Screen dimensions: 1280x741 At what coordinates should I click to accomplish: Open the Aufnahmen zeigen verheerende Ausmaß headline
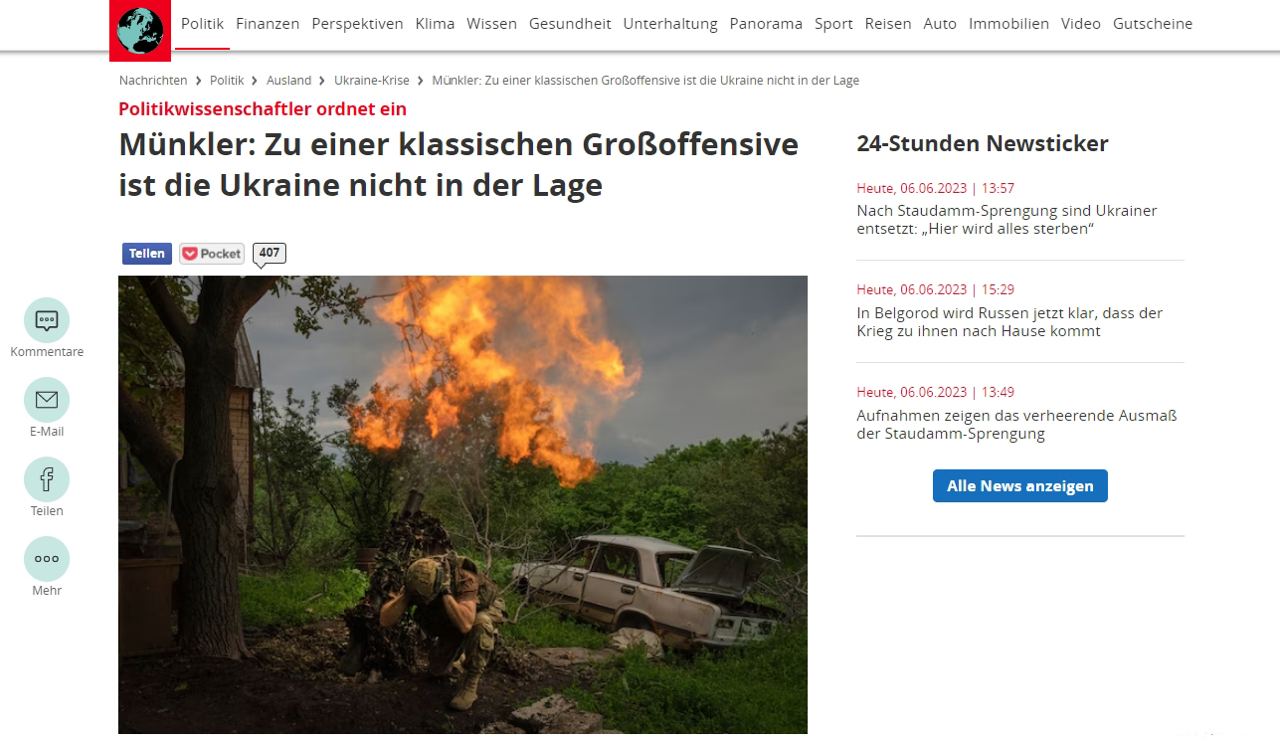(1017, 424)
